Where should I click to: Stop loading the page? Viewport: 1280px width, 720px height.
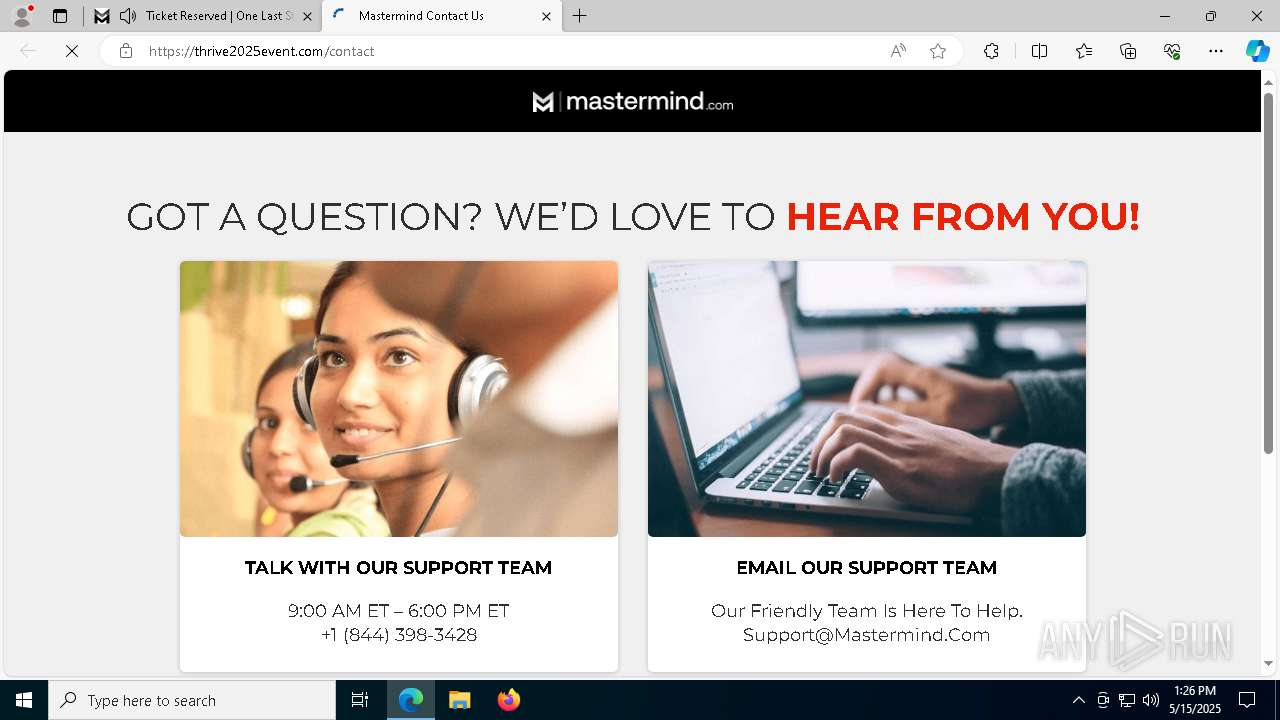(72, 51)
